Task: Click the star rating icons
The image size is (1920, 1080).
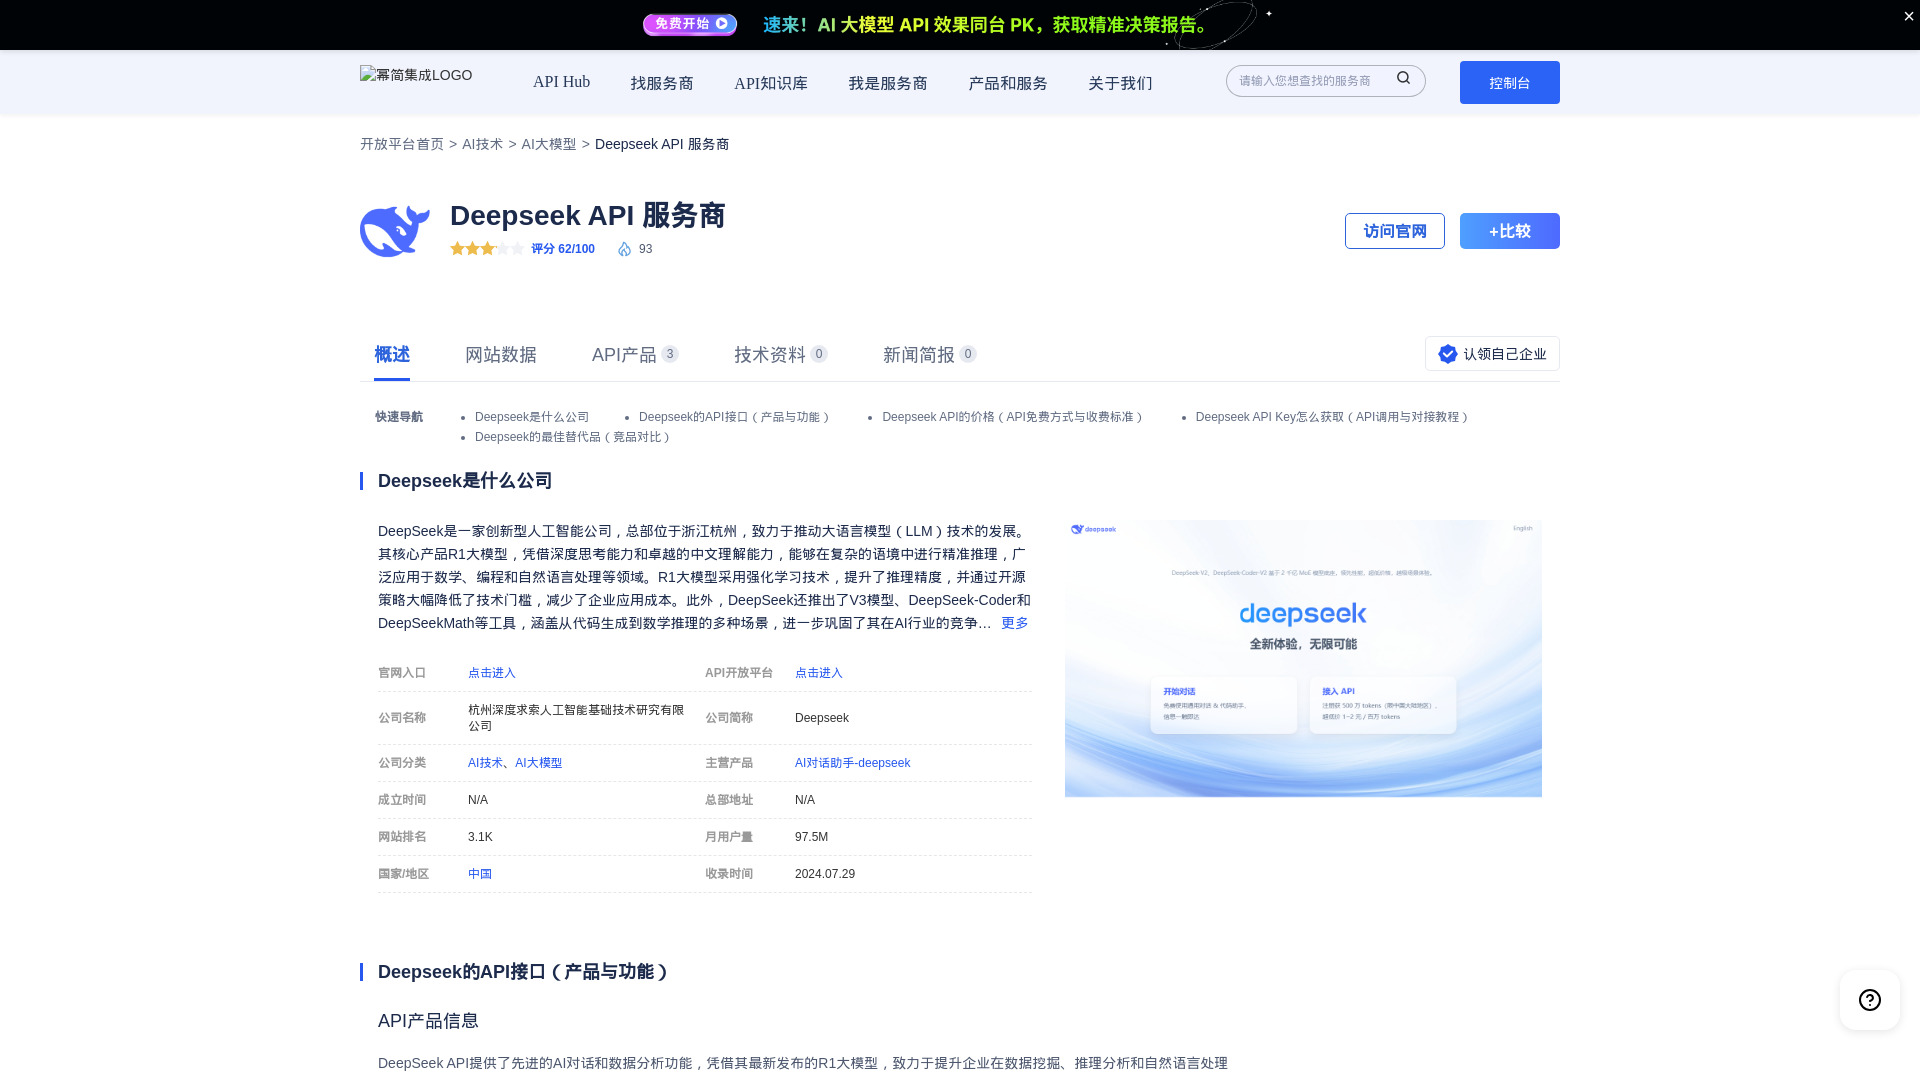Action: [x=487, y=249]
